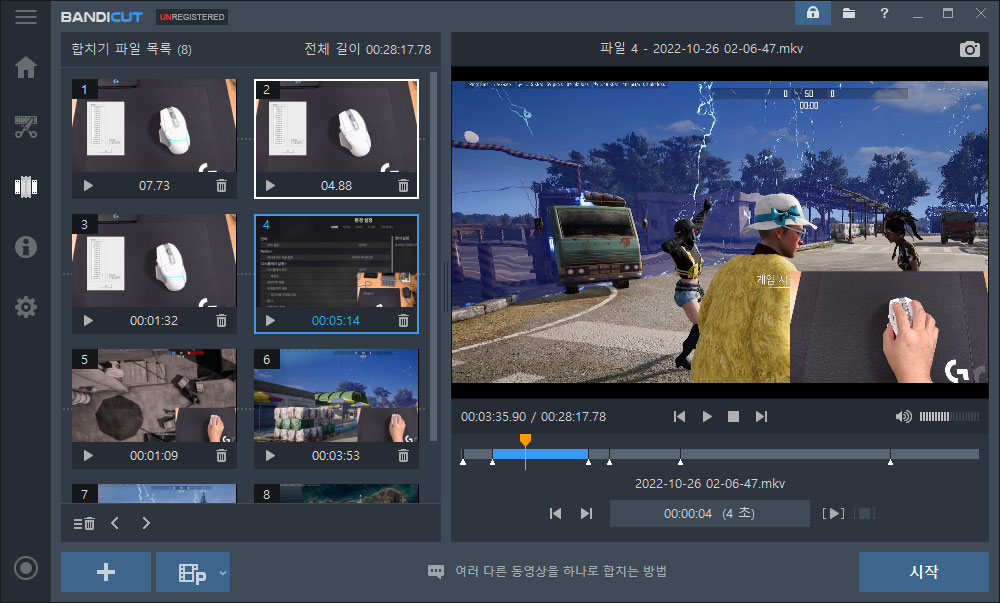Open the help question mark
The width and height of the screenshot is (1000, 603).
tap(884, 13)
